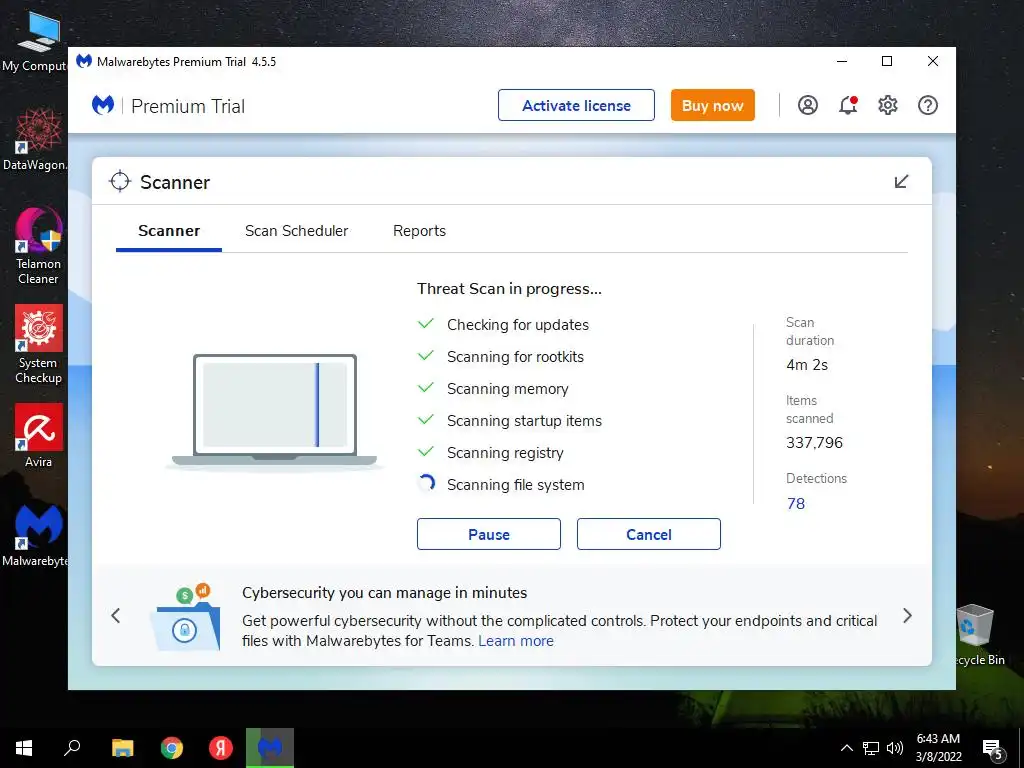The image size is (1024, 768).
Task: Select the Recycle Bin desktop icon
Action: [977, 634]
